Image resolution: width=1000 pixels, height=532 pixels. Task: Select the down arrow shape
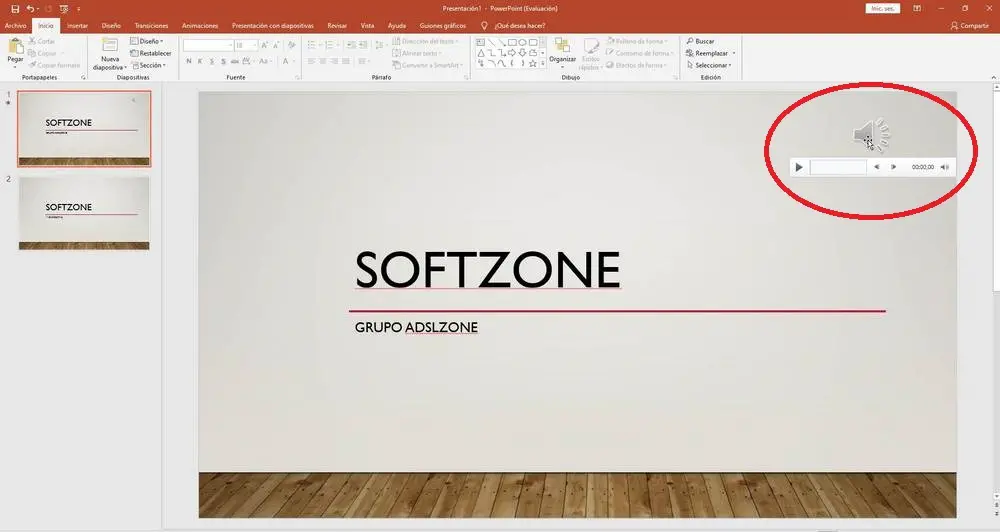[x=522, y=53]
